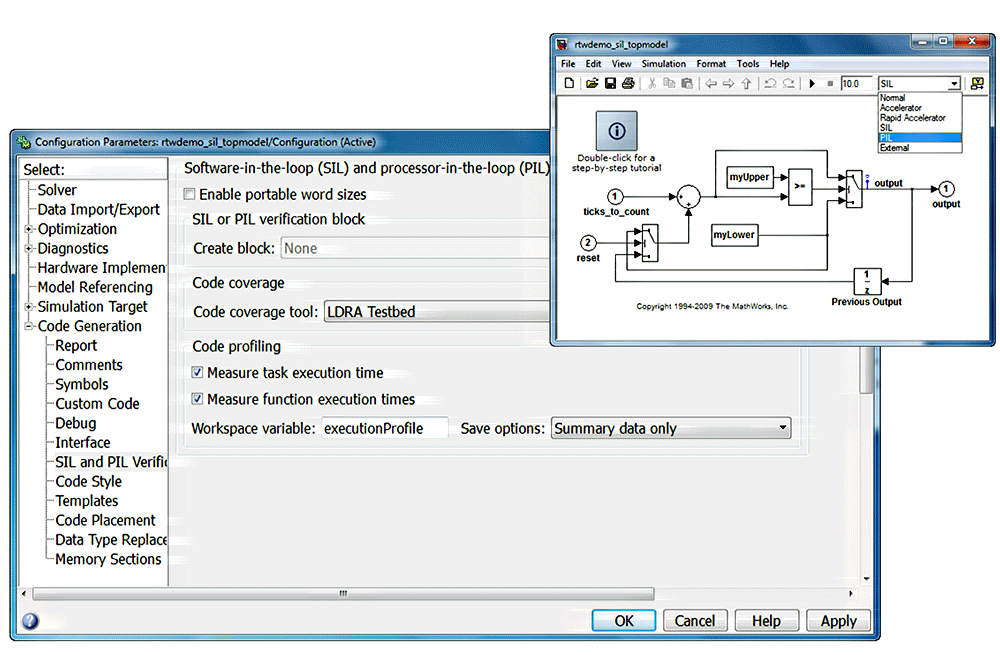Select Memory Sections in the tree

(x=108, y=559)
